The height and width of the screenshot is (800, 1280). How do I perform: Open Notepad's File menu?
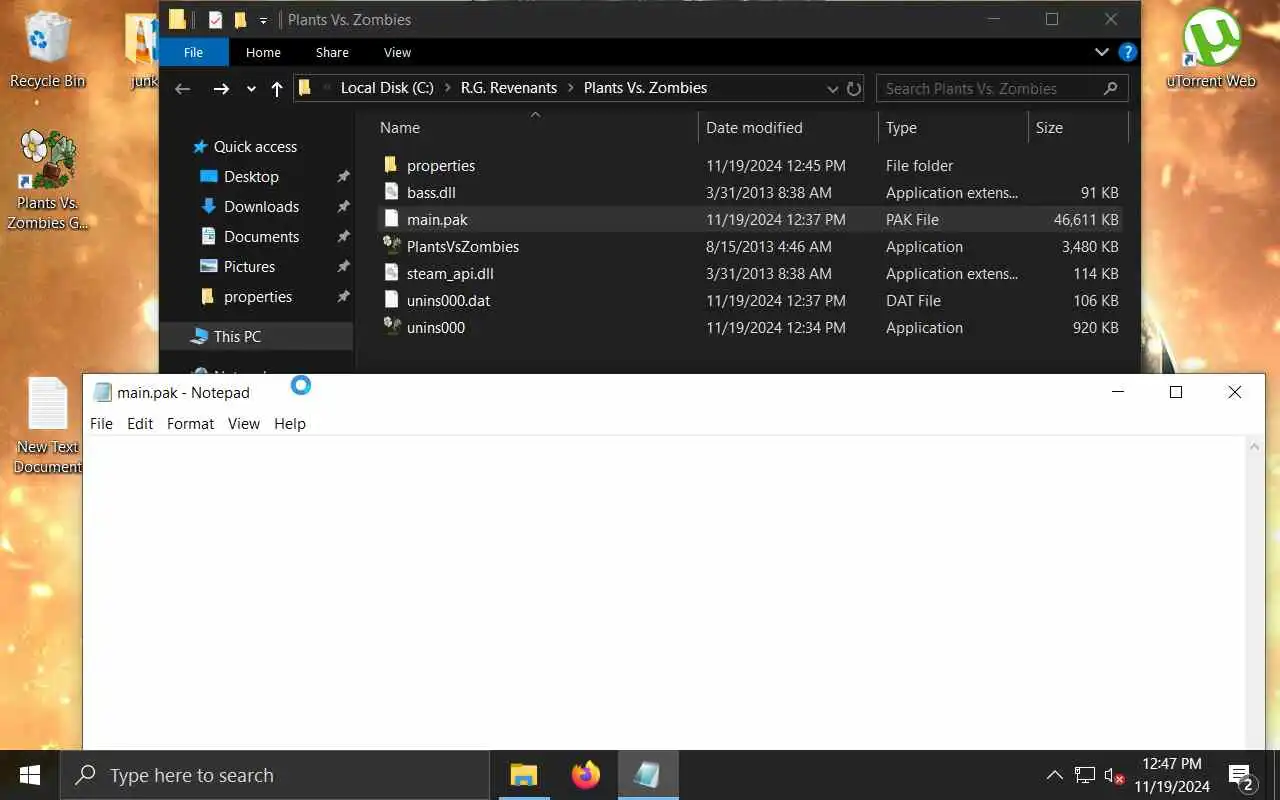click(101, 423)
